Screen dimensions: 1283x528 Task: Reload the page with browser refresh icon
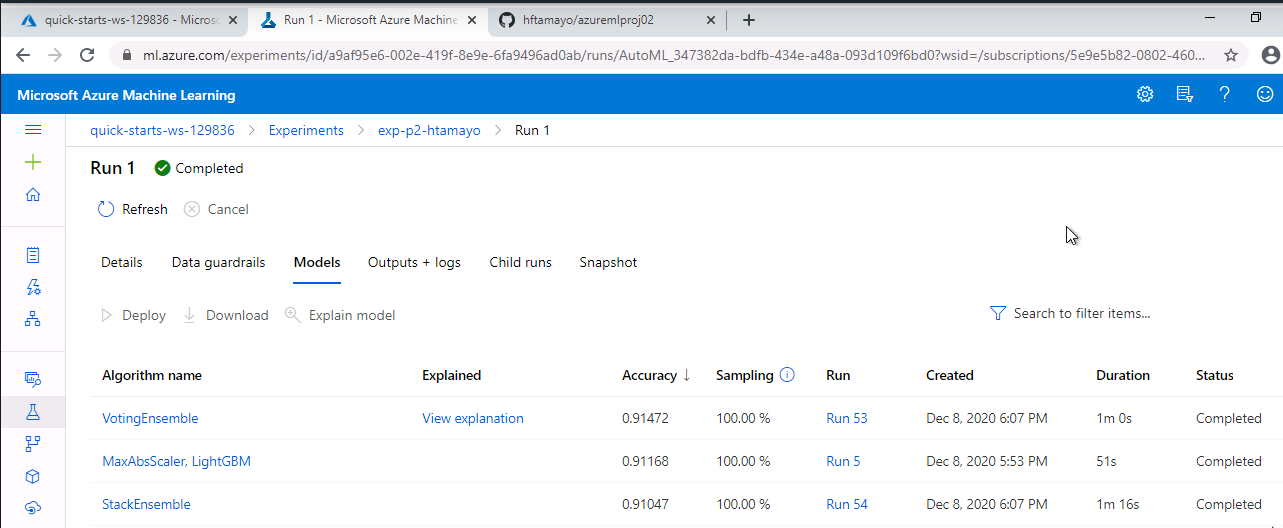pyautogui.click(x=85, y=55)
